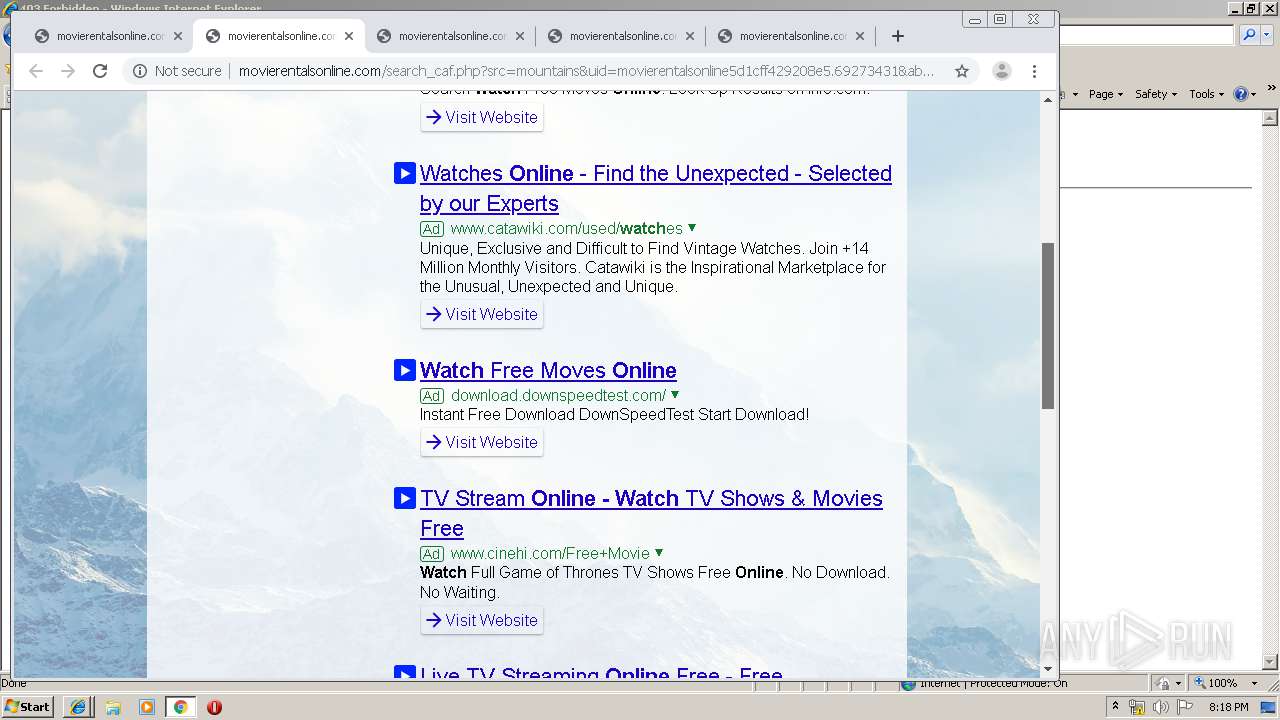Click the volume speaker tray icon
The image size is (1280, 720).
point(1160,707)
